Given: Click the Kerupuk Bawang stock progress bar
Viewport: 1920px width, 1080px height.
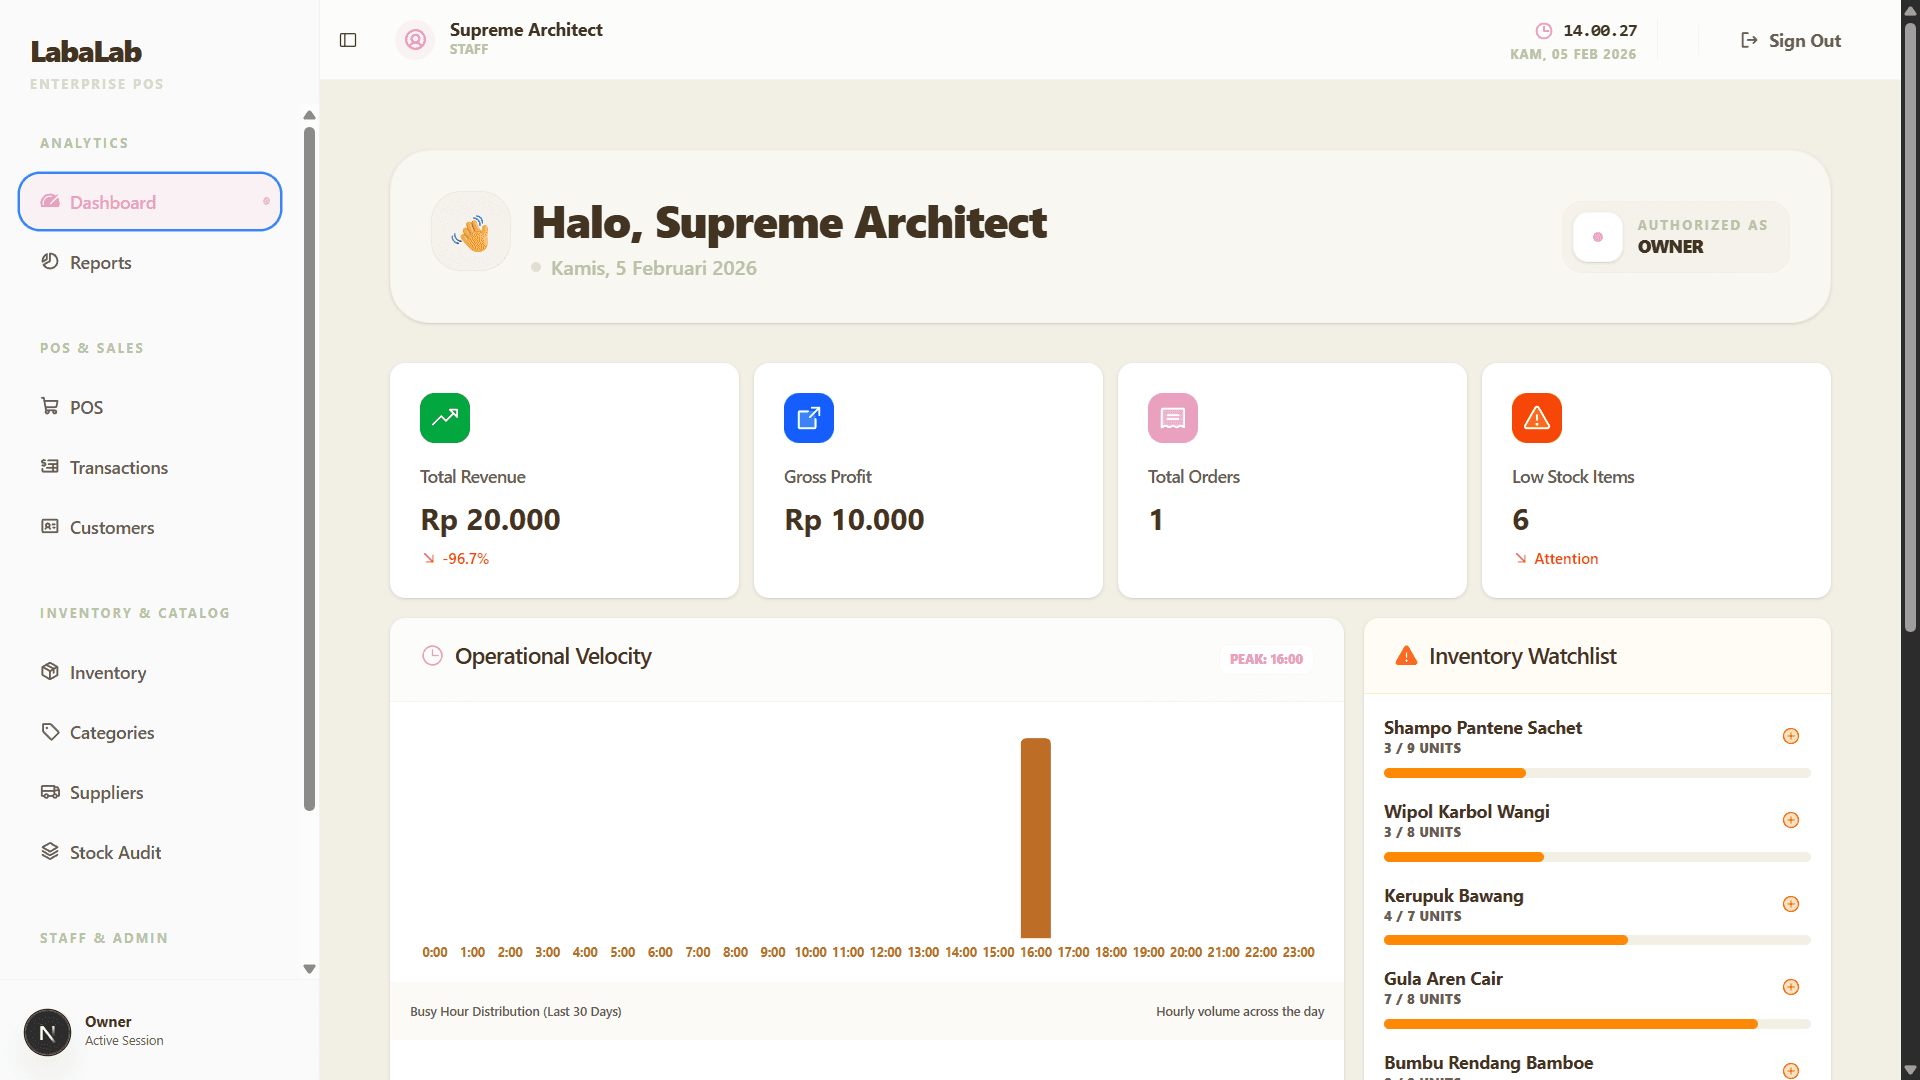Looking at the screenshot, I should point(1597,940).
